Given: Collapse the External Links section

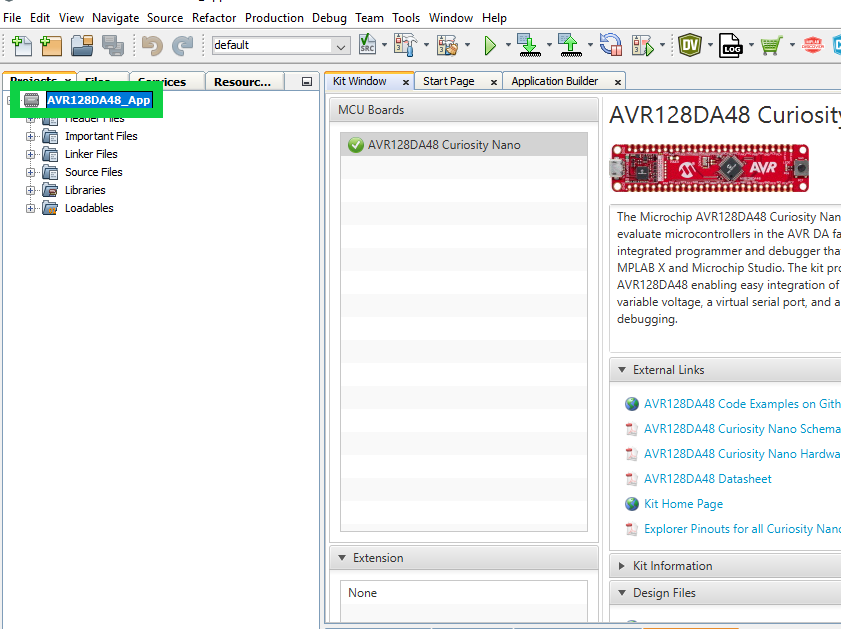Looking at the screenshot, I should pos(622,370).
